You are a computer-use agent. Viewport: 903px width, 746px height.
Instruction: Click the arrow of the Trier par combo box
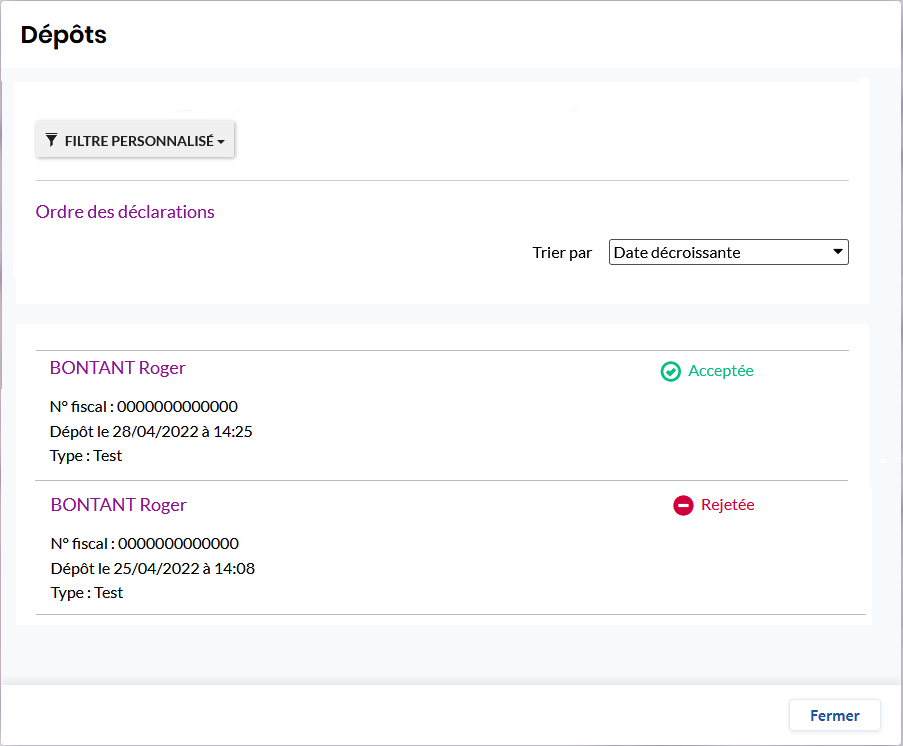click(x=838, y=253)
